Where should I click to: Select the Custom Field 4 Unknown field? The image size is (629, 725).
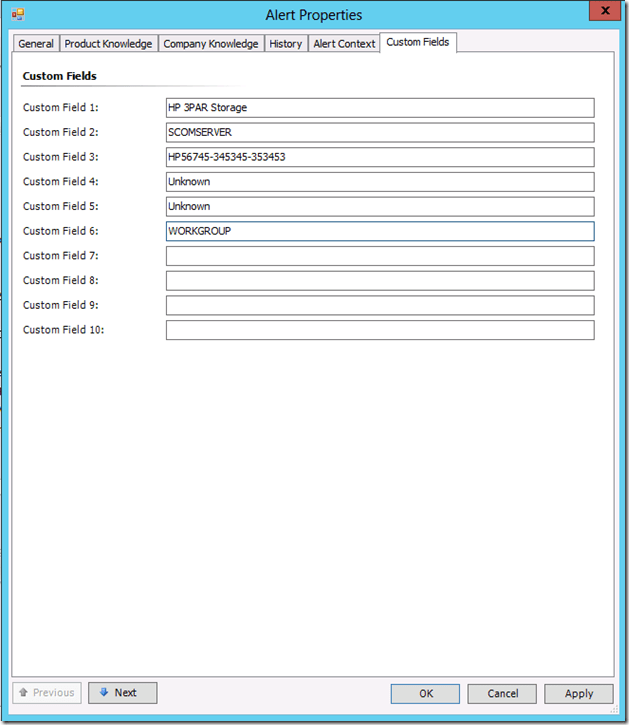[380, 182]
